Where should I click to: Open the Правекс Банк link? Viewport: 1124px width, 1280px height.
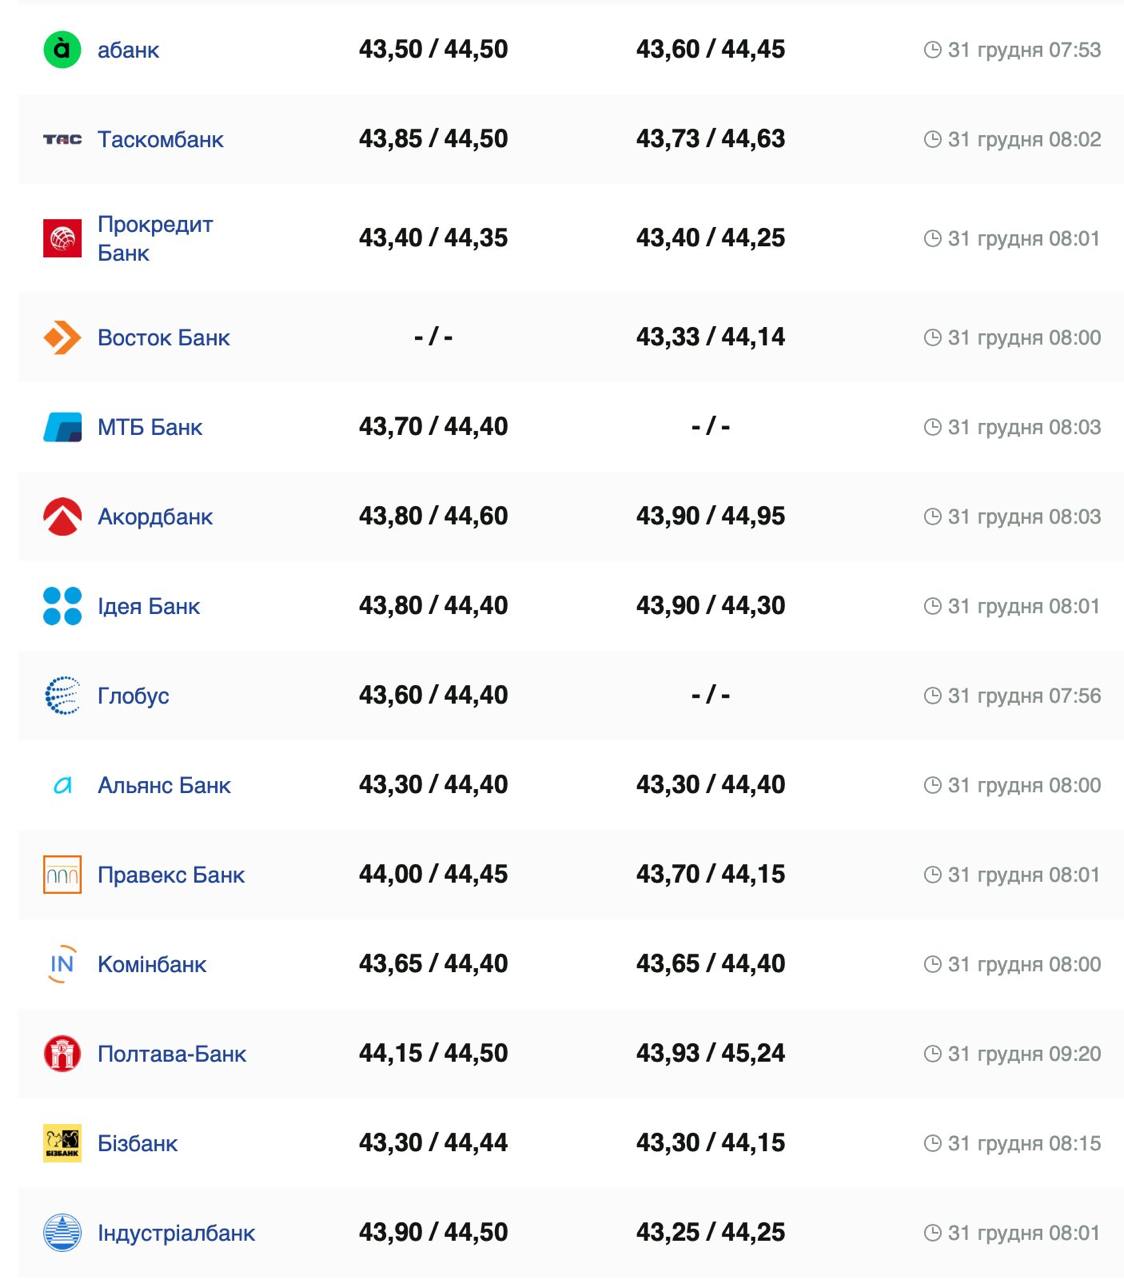coord(171,875)
